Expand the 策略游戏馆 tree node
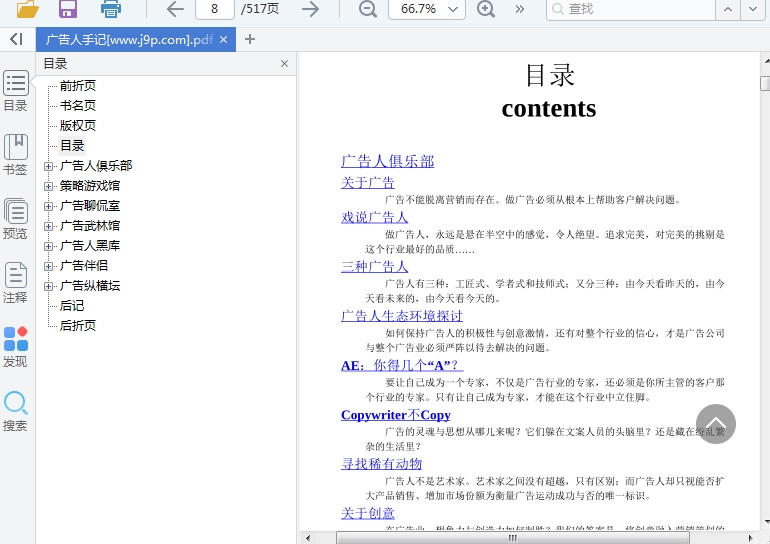 tap(49, 186)
